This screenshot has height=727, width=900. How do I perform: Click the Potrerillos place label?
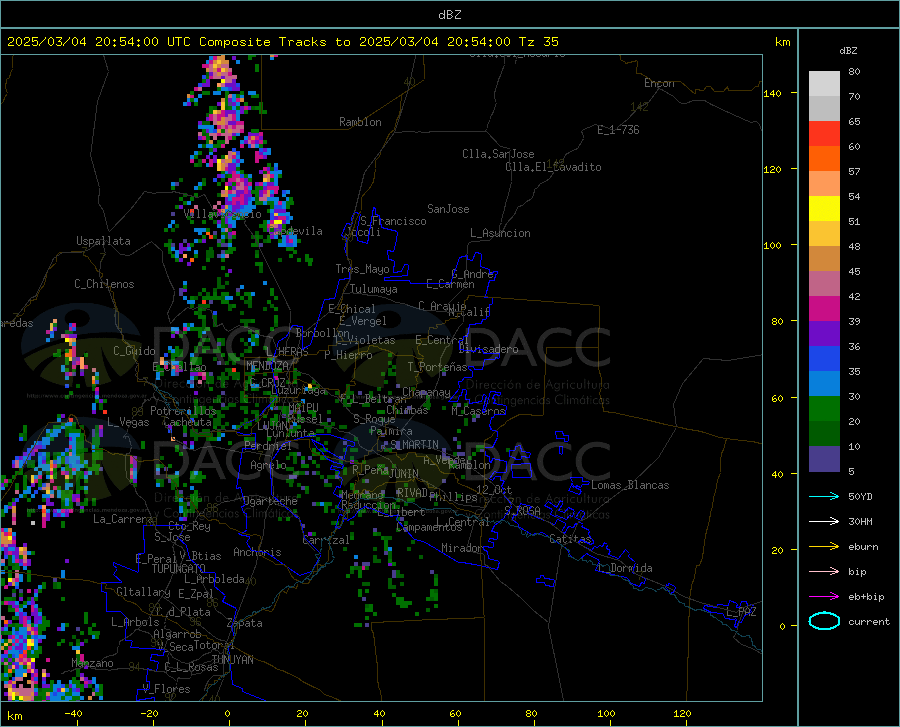(x=183, y=411)
